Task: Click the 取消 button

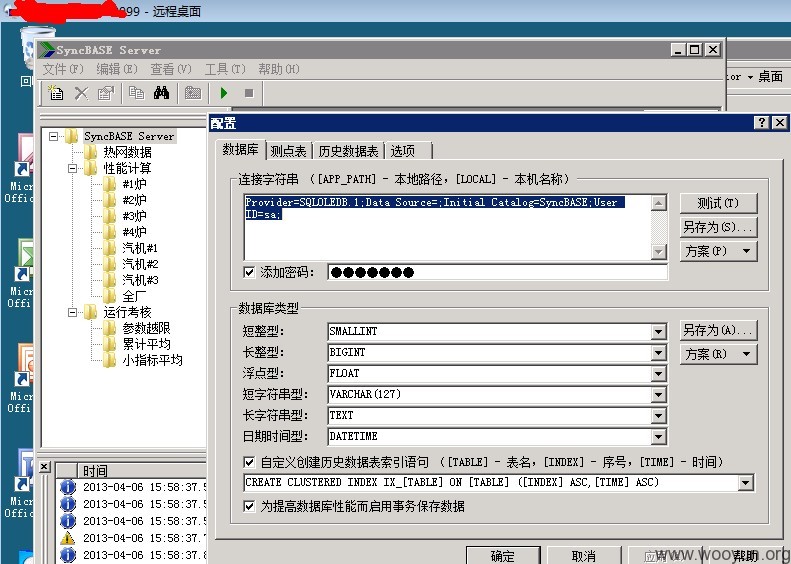Action: click(x=584, y=556)
